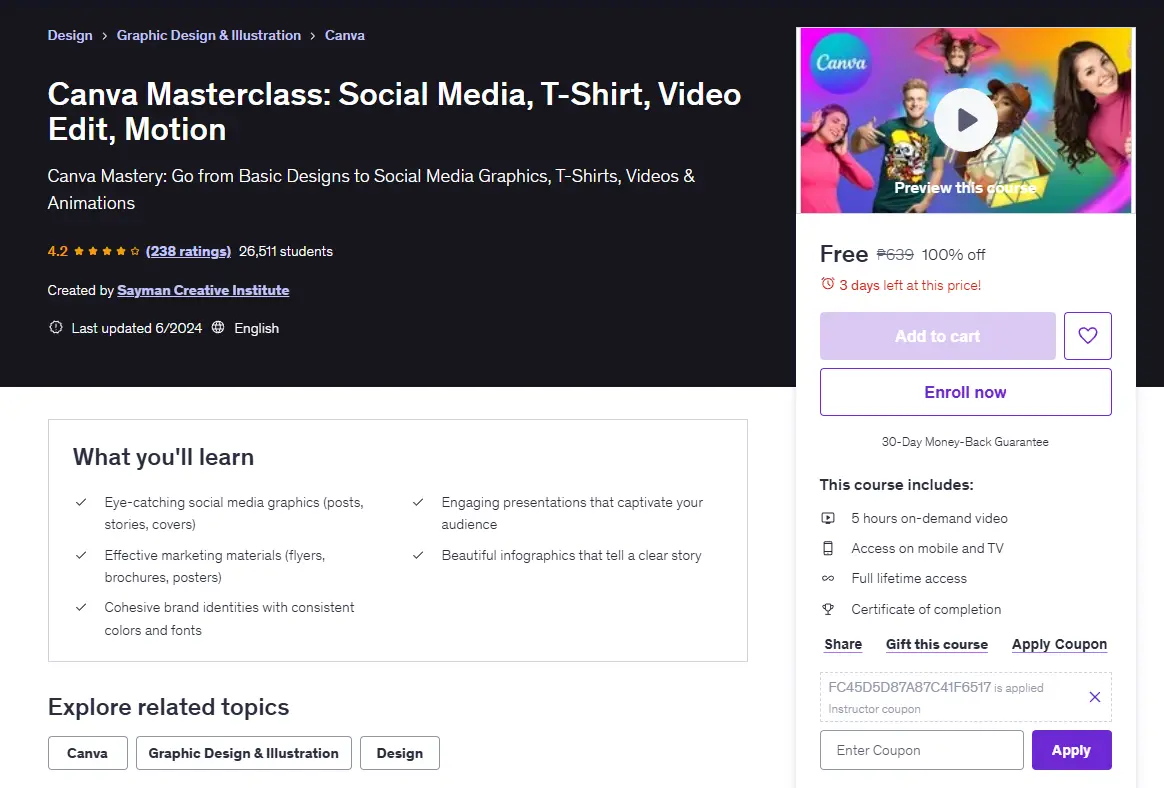Click Access on mobile and TV text
The height and width of the screenshot is (788, 1164).
(927, 548)
